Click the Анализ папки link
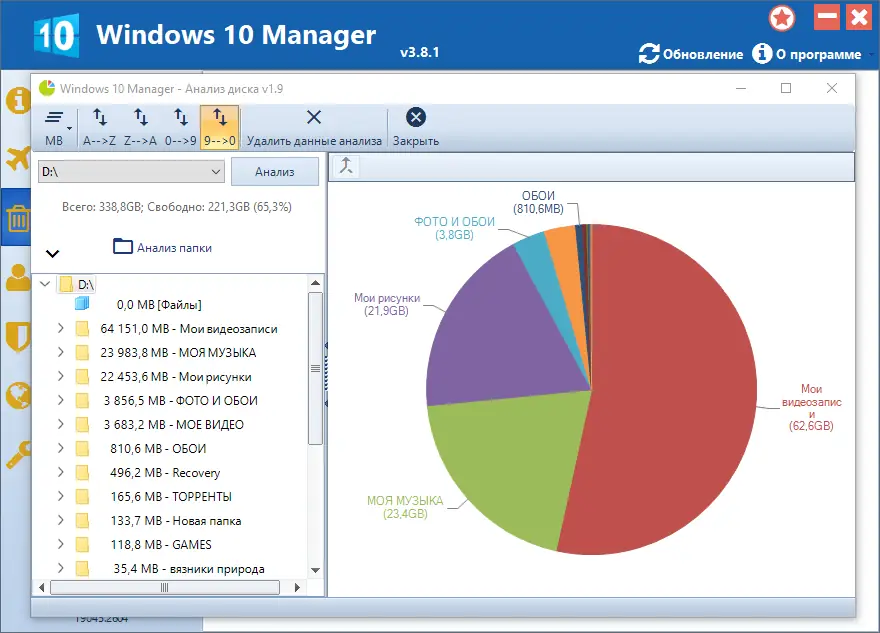The image size is (880, 633). click(x=162, y=247)
